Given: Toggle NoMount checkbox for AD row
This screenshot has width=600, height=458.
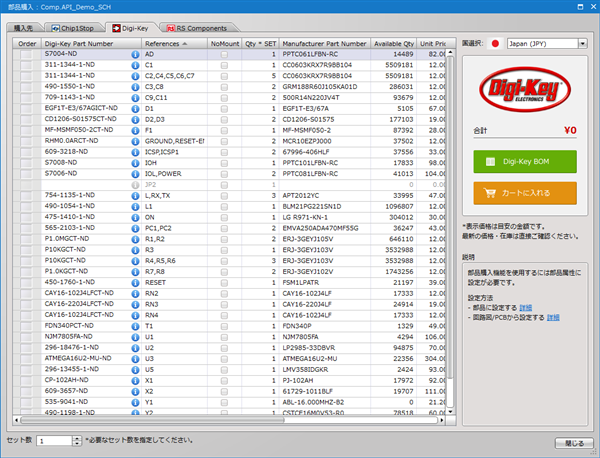Looking at the screenshot, I should 224,55.
